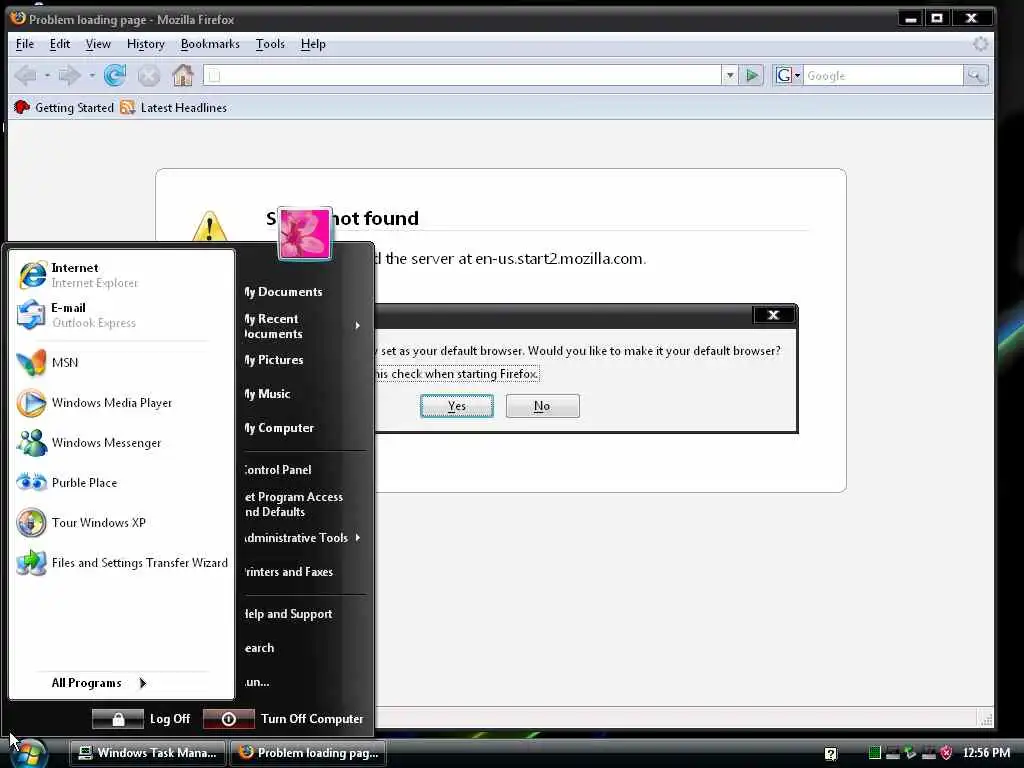Screen dimensions: 1024x768
Task: Launch Internet Explorer from Start menu
Action: click(121, 275)
